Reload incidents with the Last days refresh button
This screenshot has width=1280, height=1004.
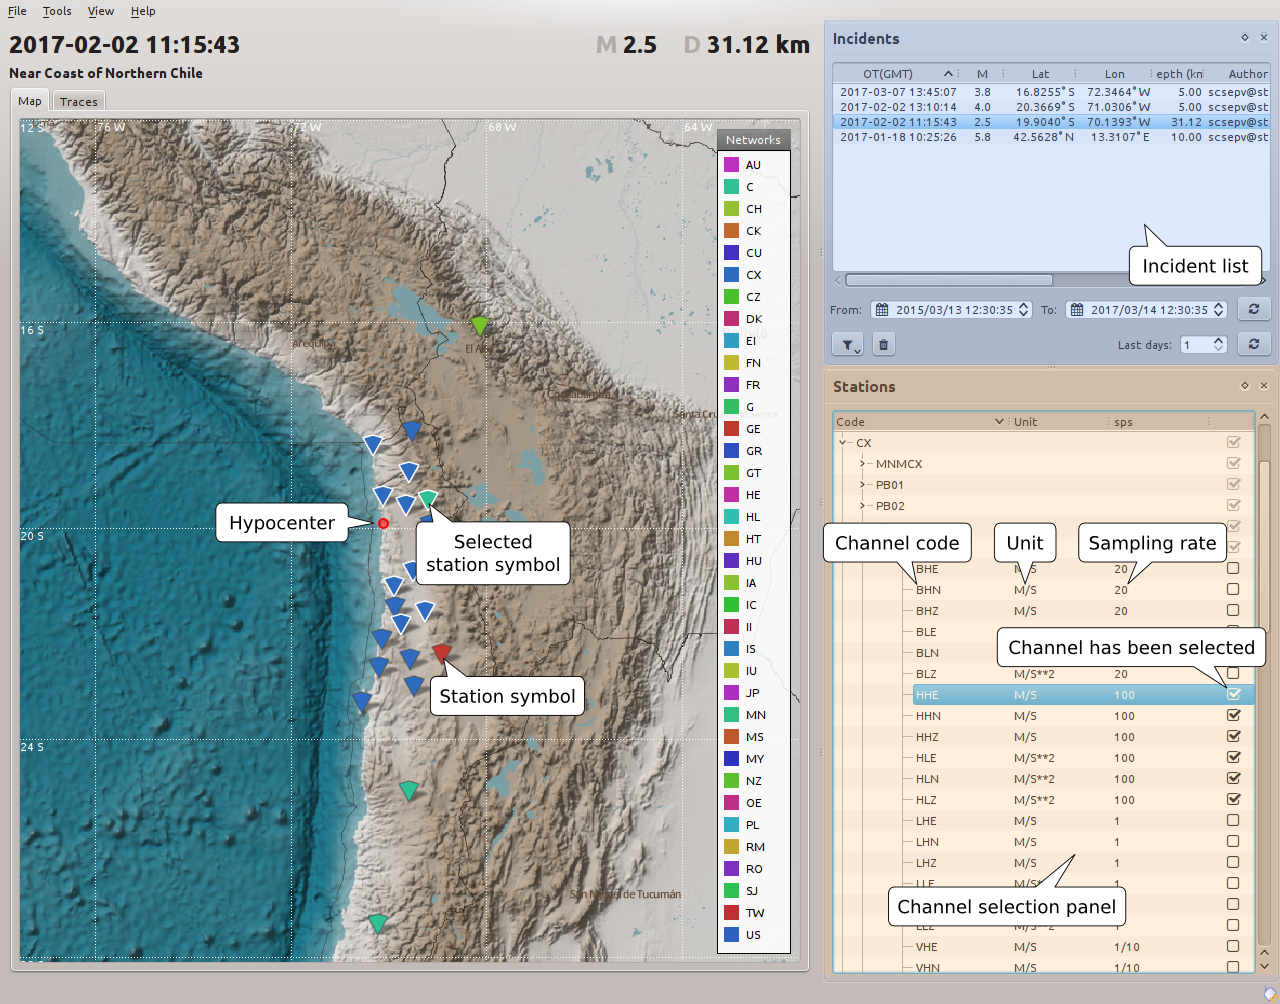[1253, 344]
